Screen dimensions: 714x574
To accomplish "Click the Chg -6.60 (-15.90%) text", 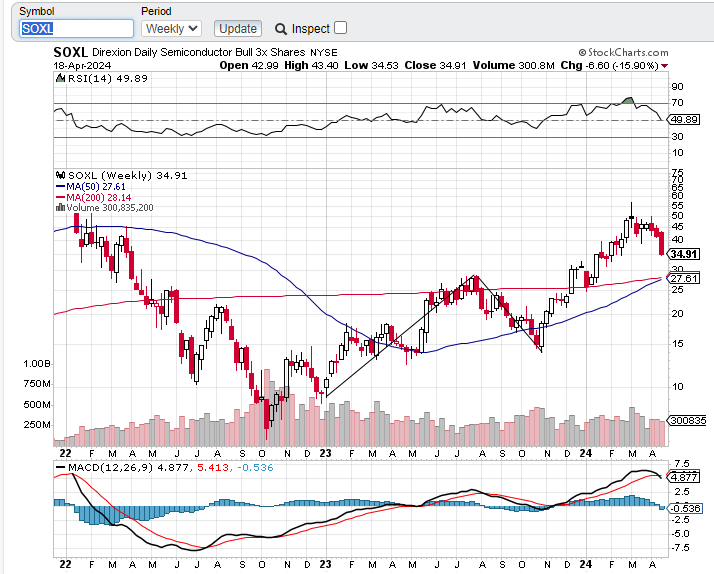I will pos(610,66).
